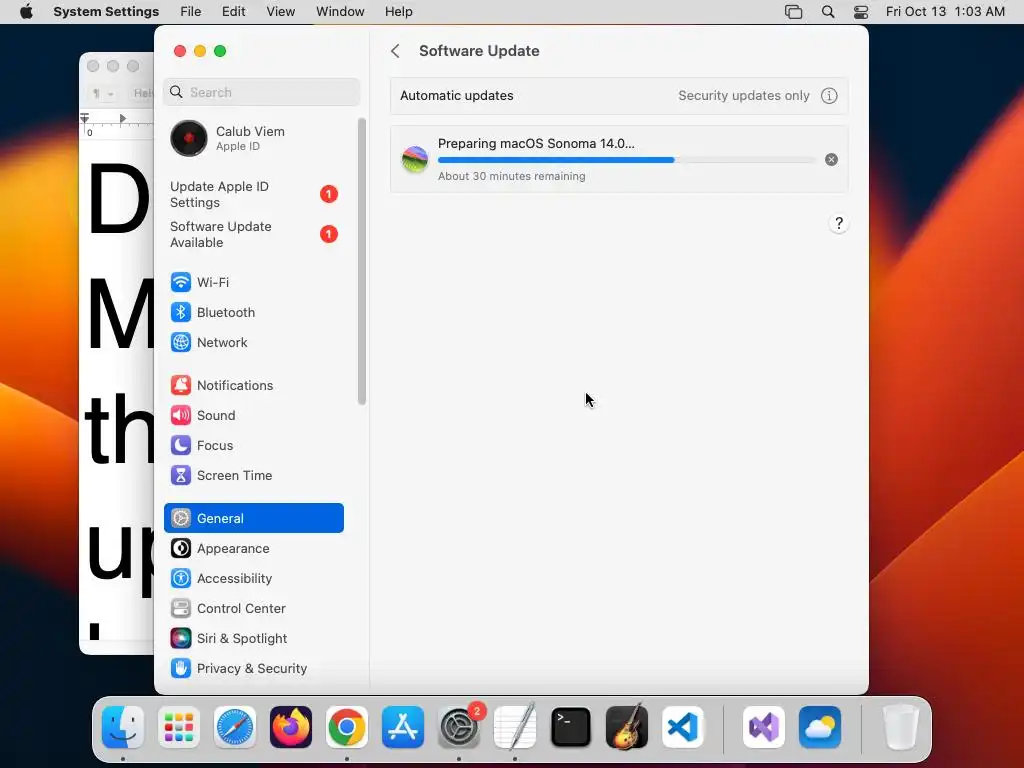Image resolution: width=1024 pixels, height=768 pixels.
Task: Go back from Software Update
Action: pyautogui.click(x=395, y=51)
